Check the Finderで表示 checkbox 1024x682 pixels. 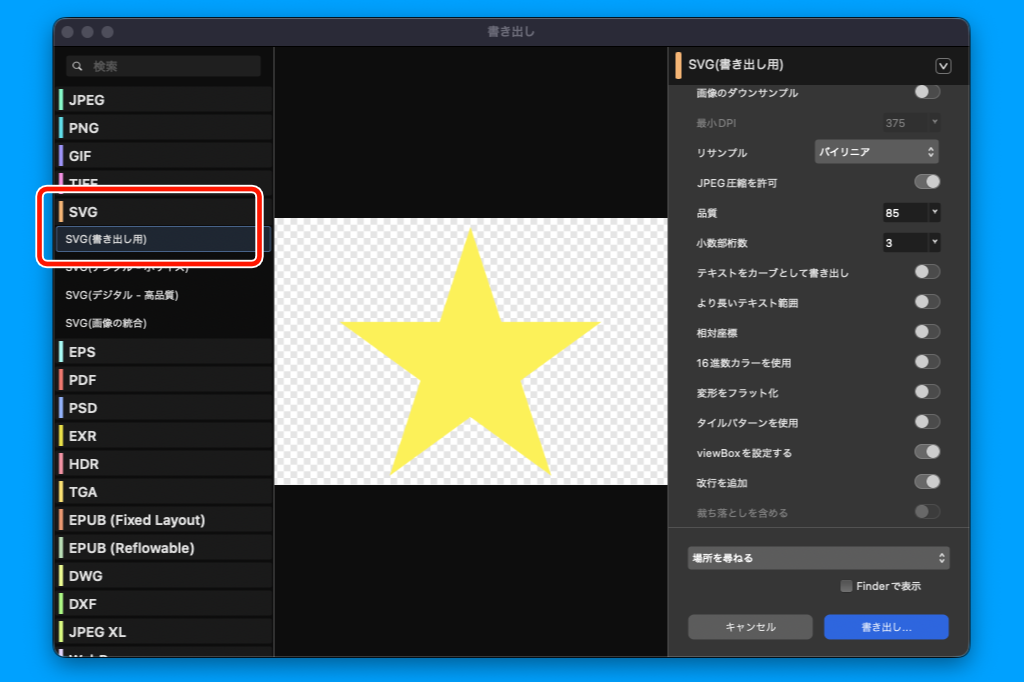[x=846, y=586]
